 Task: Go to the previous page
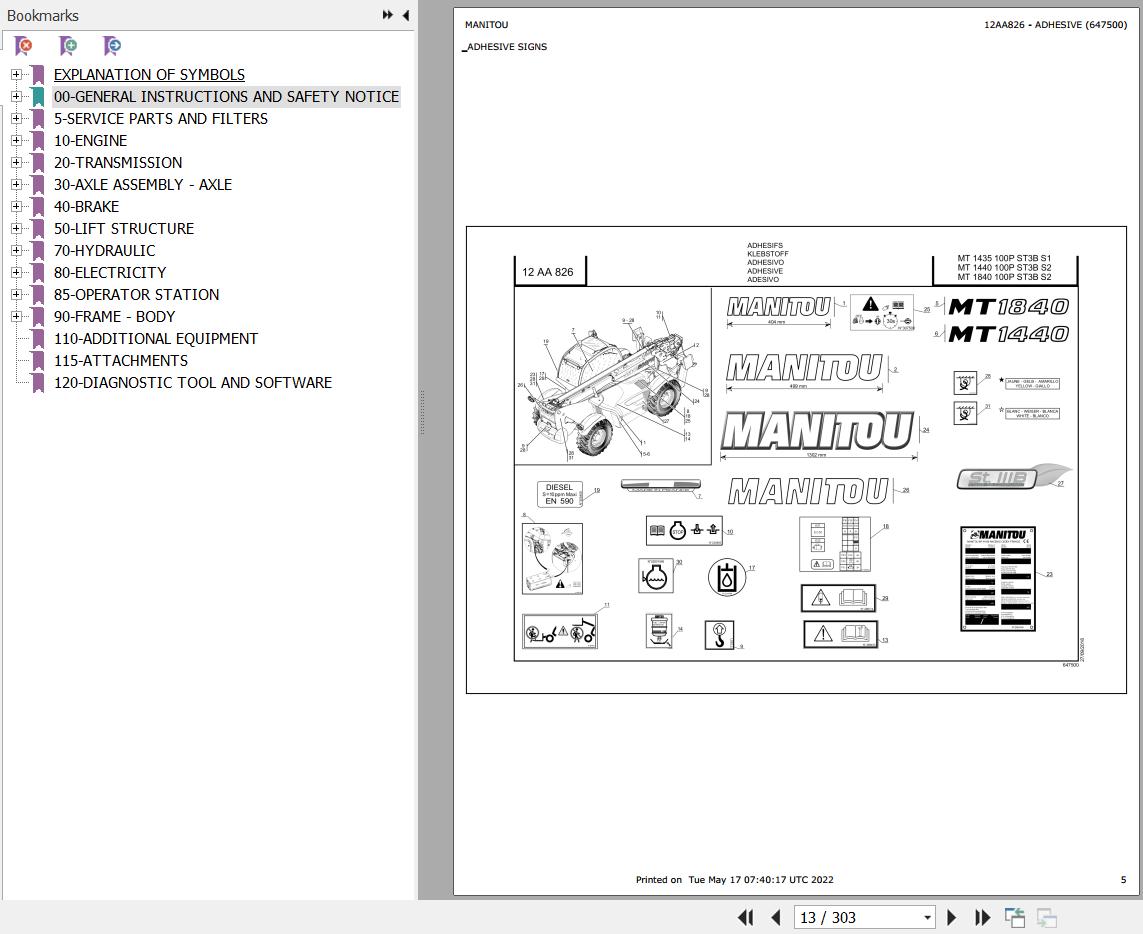[x=776, y=917]
